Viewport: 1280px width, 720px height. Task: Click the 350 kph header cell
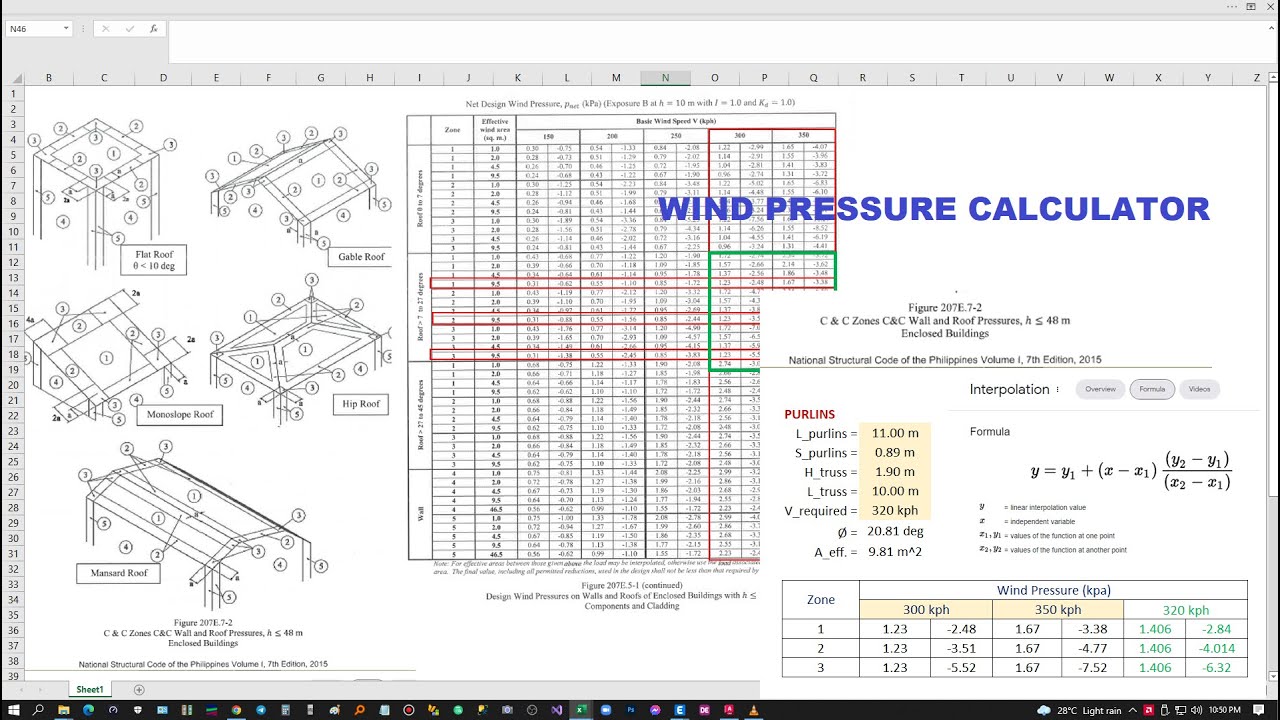click(1057, 609)
